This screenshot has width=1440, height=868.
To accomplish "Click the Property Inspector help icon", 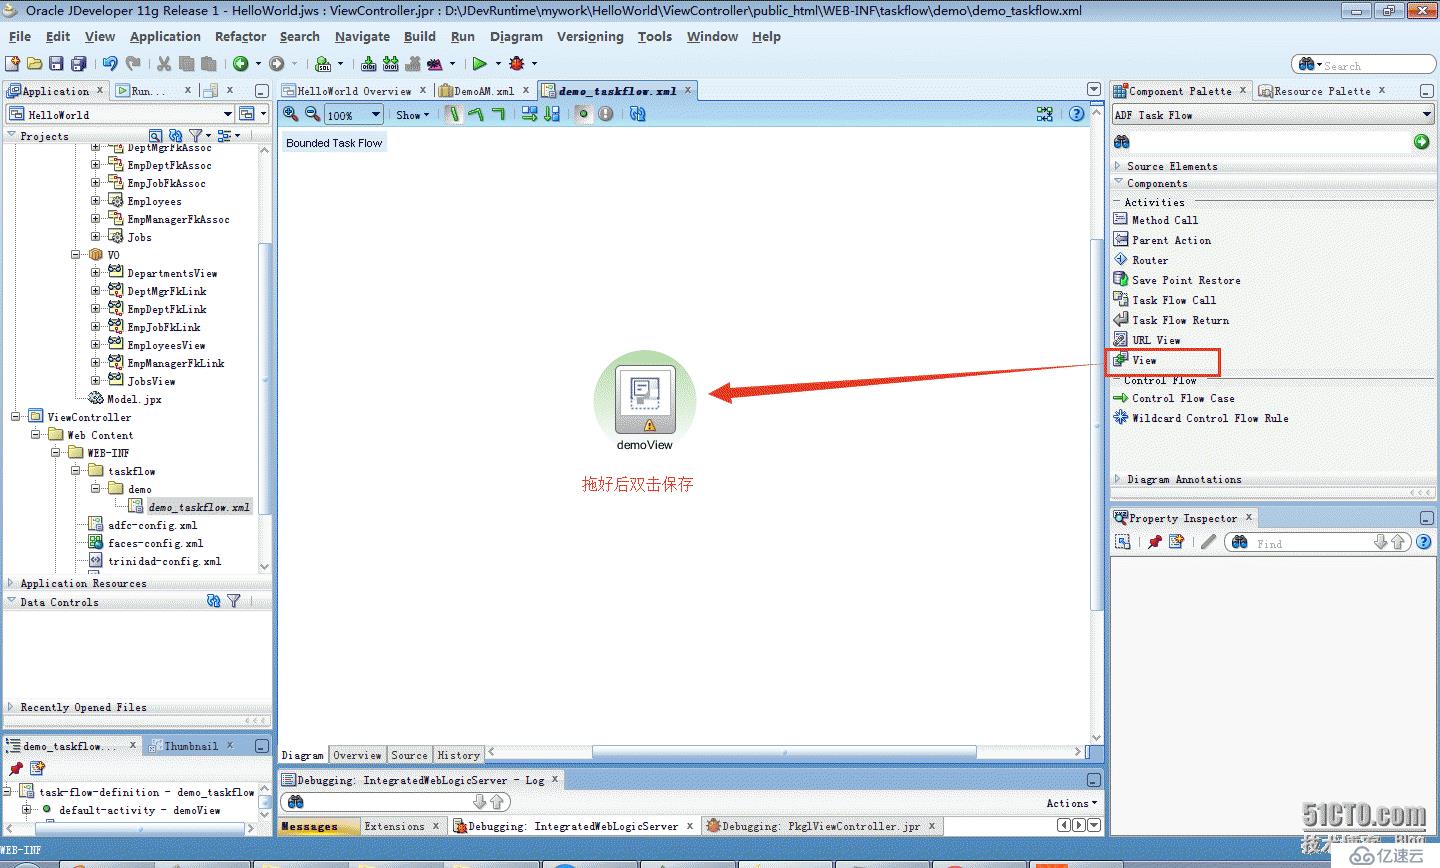I will 1424,542.
